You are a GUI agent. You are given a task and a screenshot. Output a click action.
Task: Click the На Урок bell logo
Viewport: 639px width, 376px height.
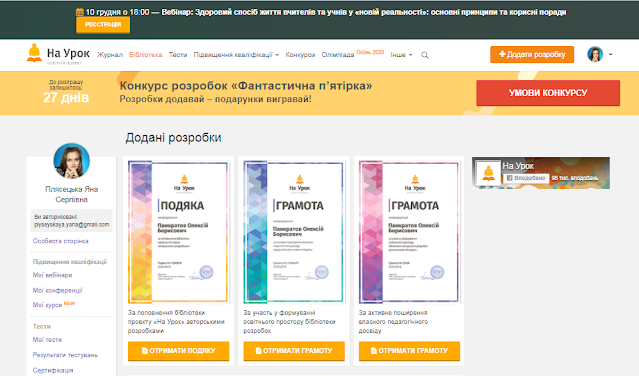point(34,53)
